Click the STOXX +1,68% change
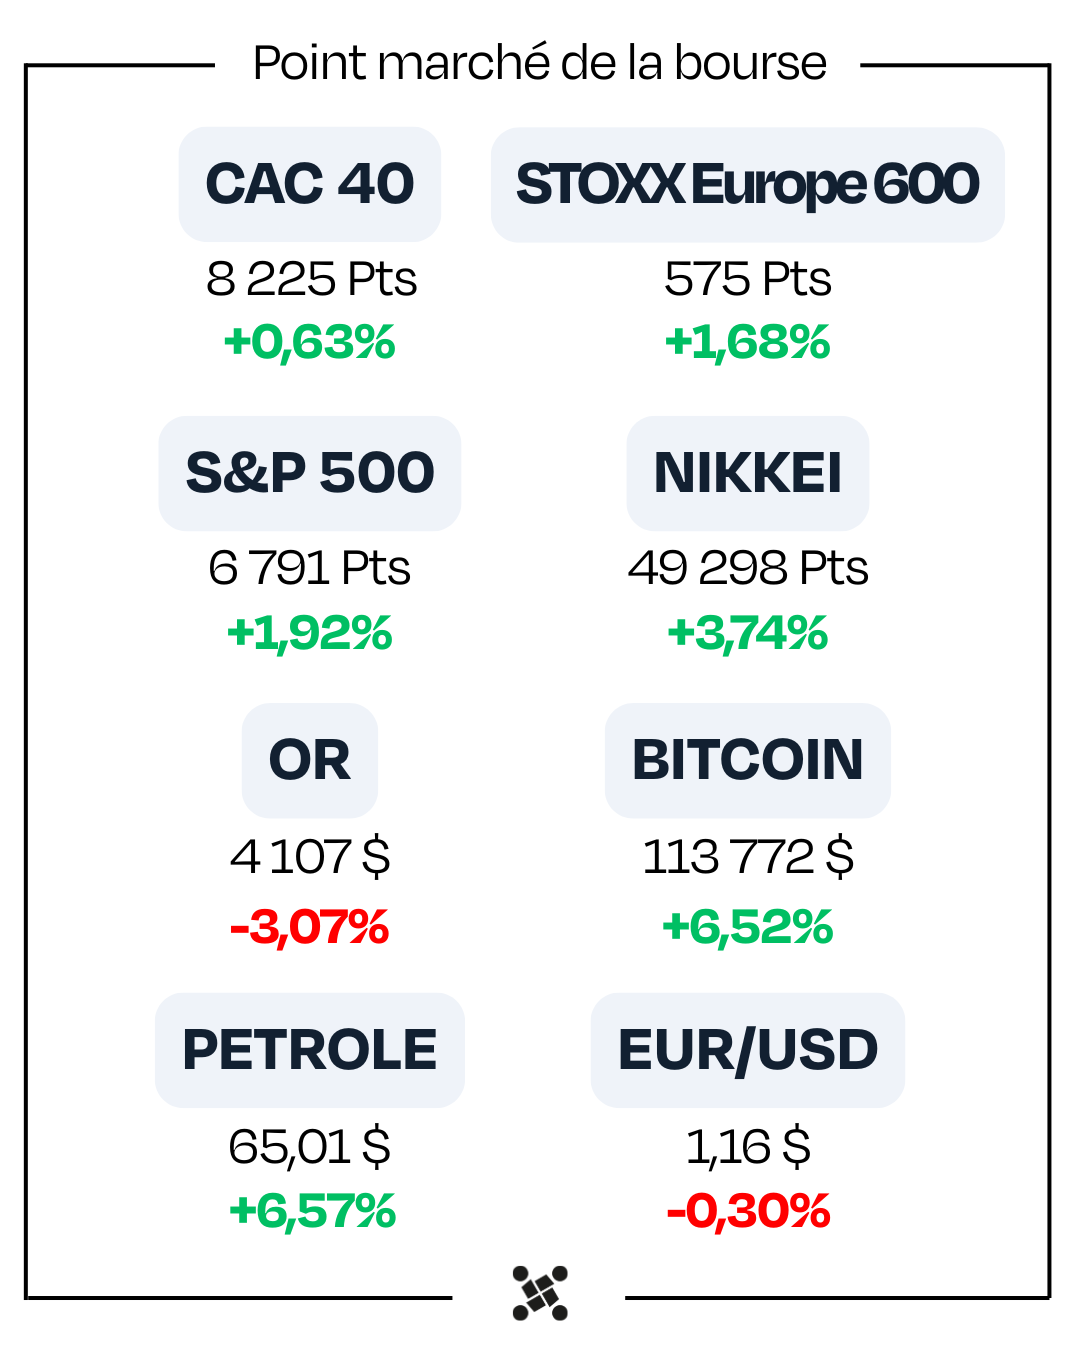 (747, 342)
